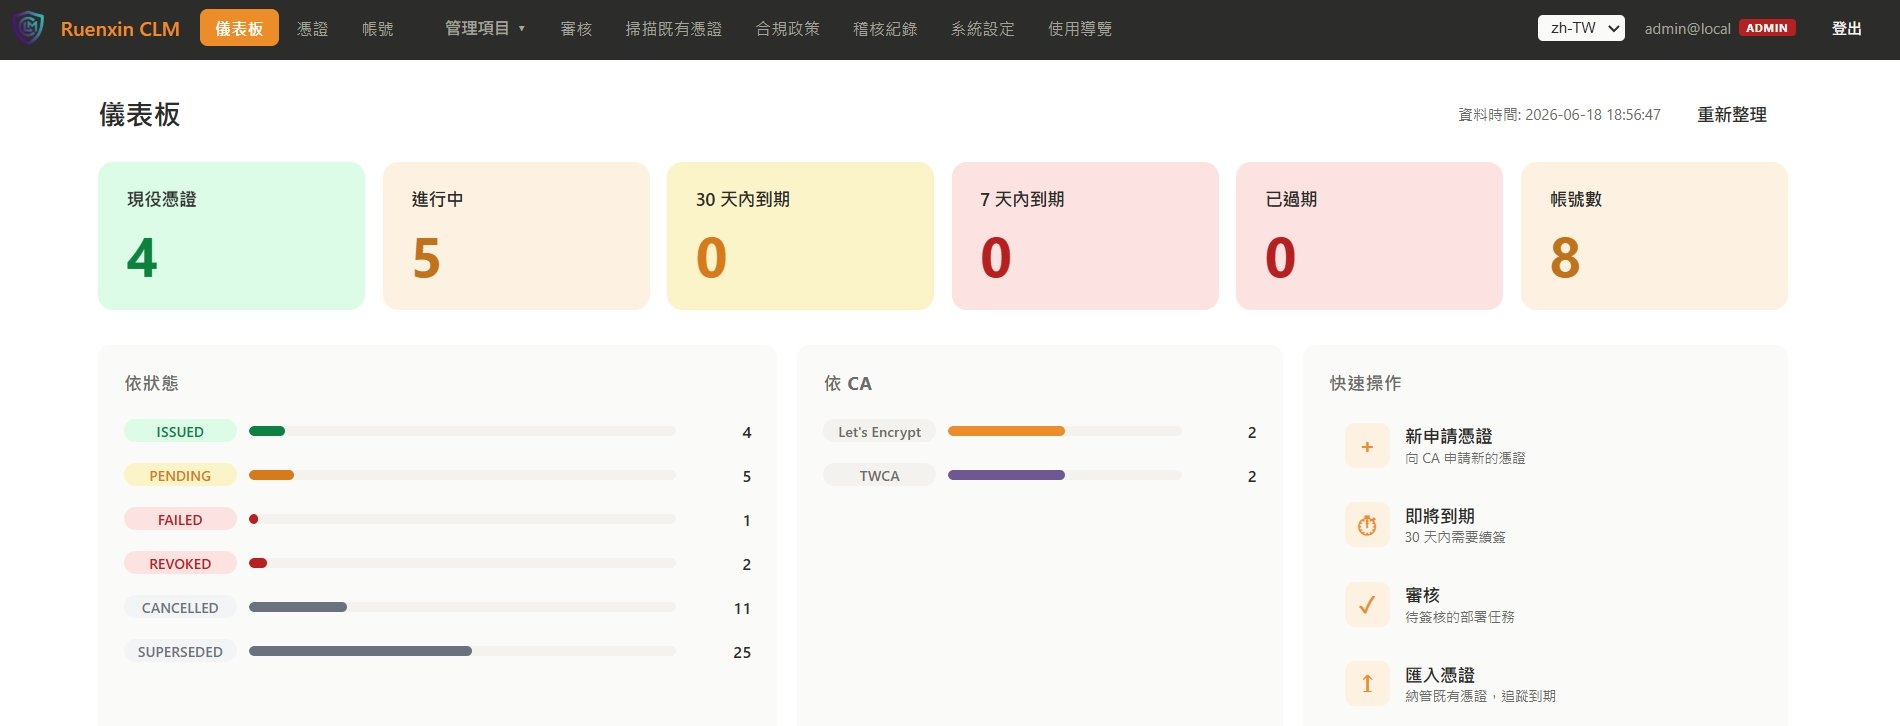The width and height of the screenshot is (1900, 726).
Task: Click the 儀表板 page heading
Action: tap(139, 114)
